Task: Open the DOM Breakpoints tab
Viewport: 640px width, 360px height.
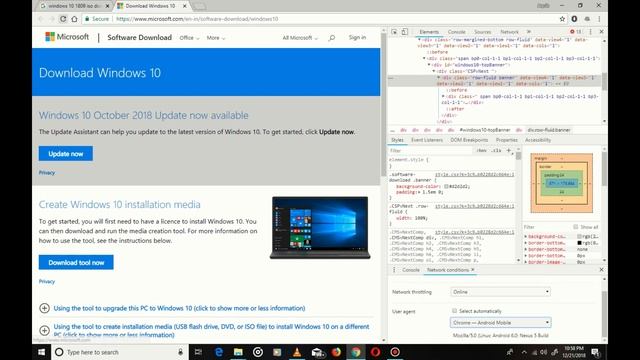Action: click(x=469, y=140)
